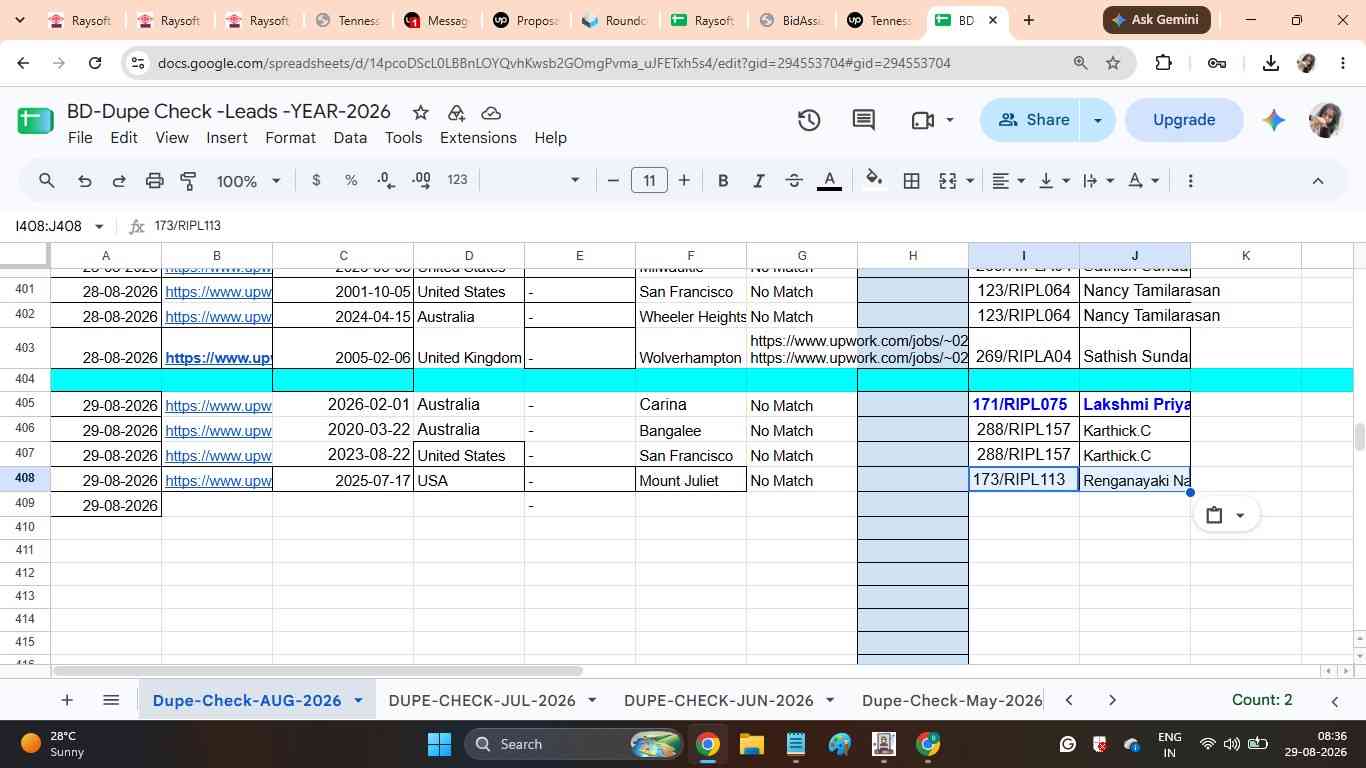The image size is (1366, 768).
Task: Open the borders tool in toolbar
Action: [911, 181]
